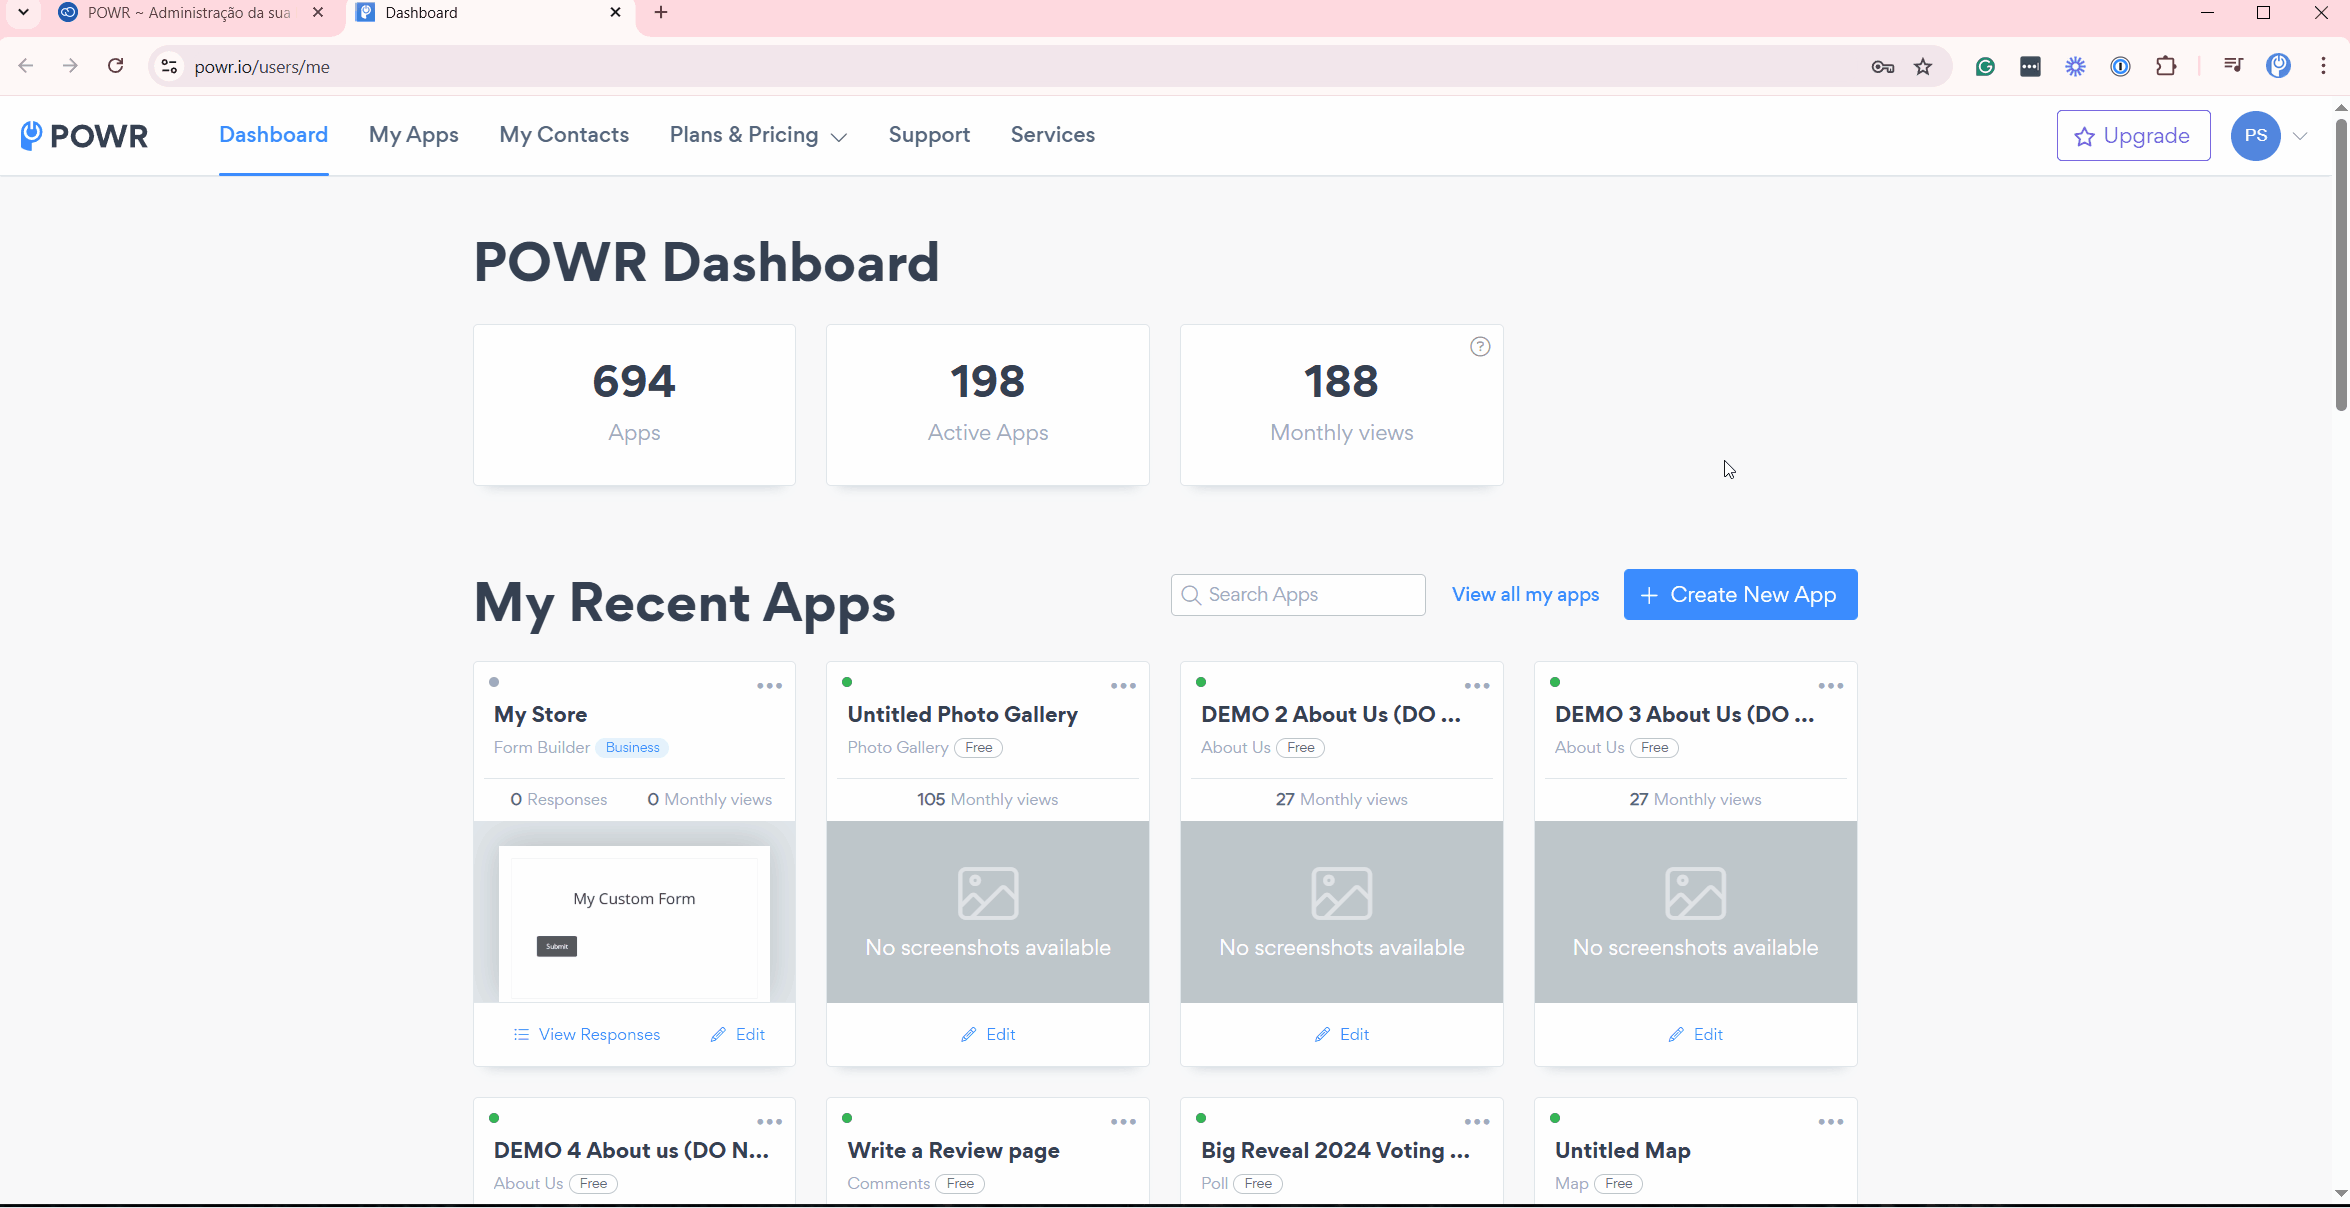Open the Write a Review page title
The height and width of the screenshot is (1208, 2350).
[x=953, y=1151]
